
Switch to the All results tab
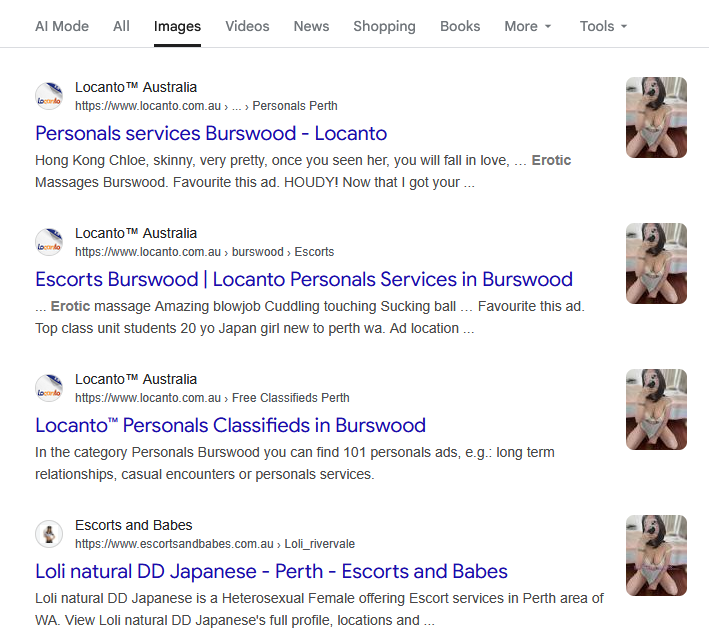pyautogui.click(x=121, y=26)
